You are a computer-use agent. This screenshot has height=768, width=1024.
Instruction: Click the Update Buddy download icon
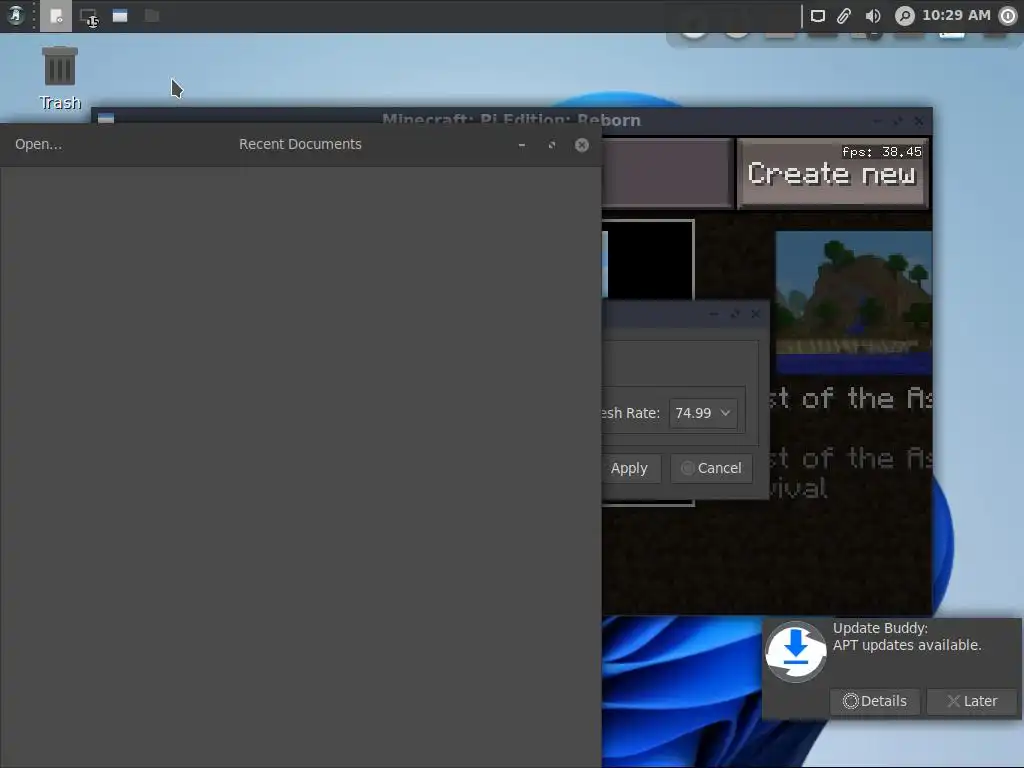(795, 651)
